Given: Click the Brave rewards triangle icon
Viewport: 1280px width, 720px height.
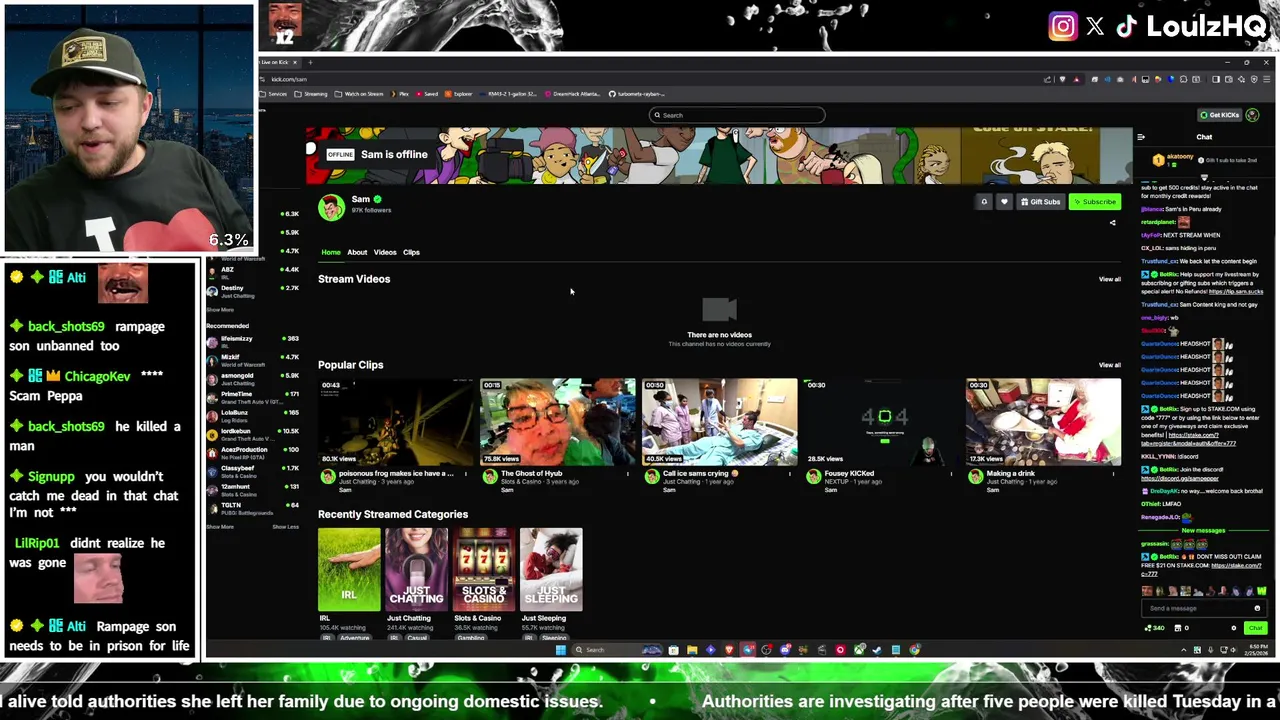Looking at the screenshot, I should point(1076,79).
